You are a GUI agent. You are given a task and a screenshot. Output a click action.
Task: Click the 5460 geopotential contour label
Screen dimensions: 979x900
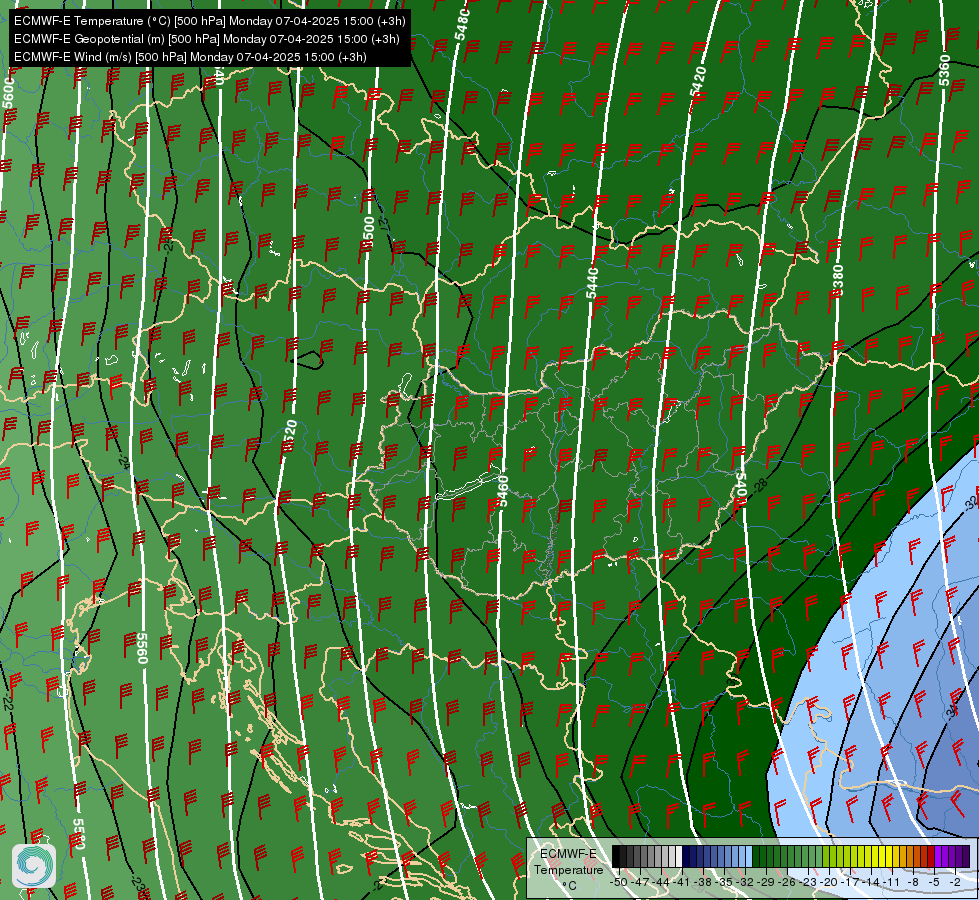[503, 492]
